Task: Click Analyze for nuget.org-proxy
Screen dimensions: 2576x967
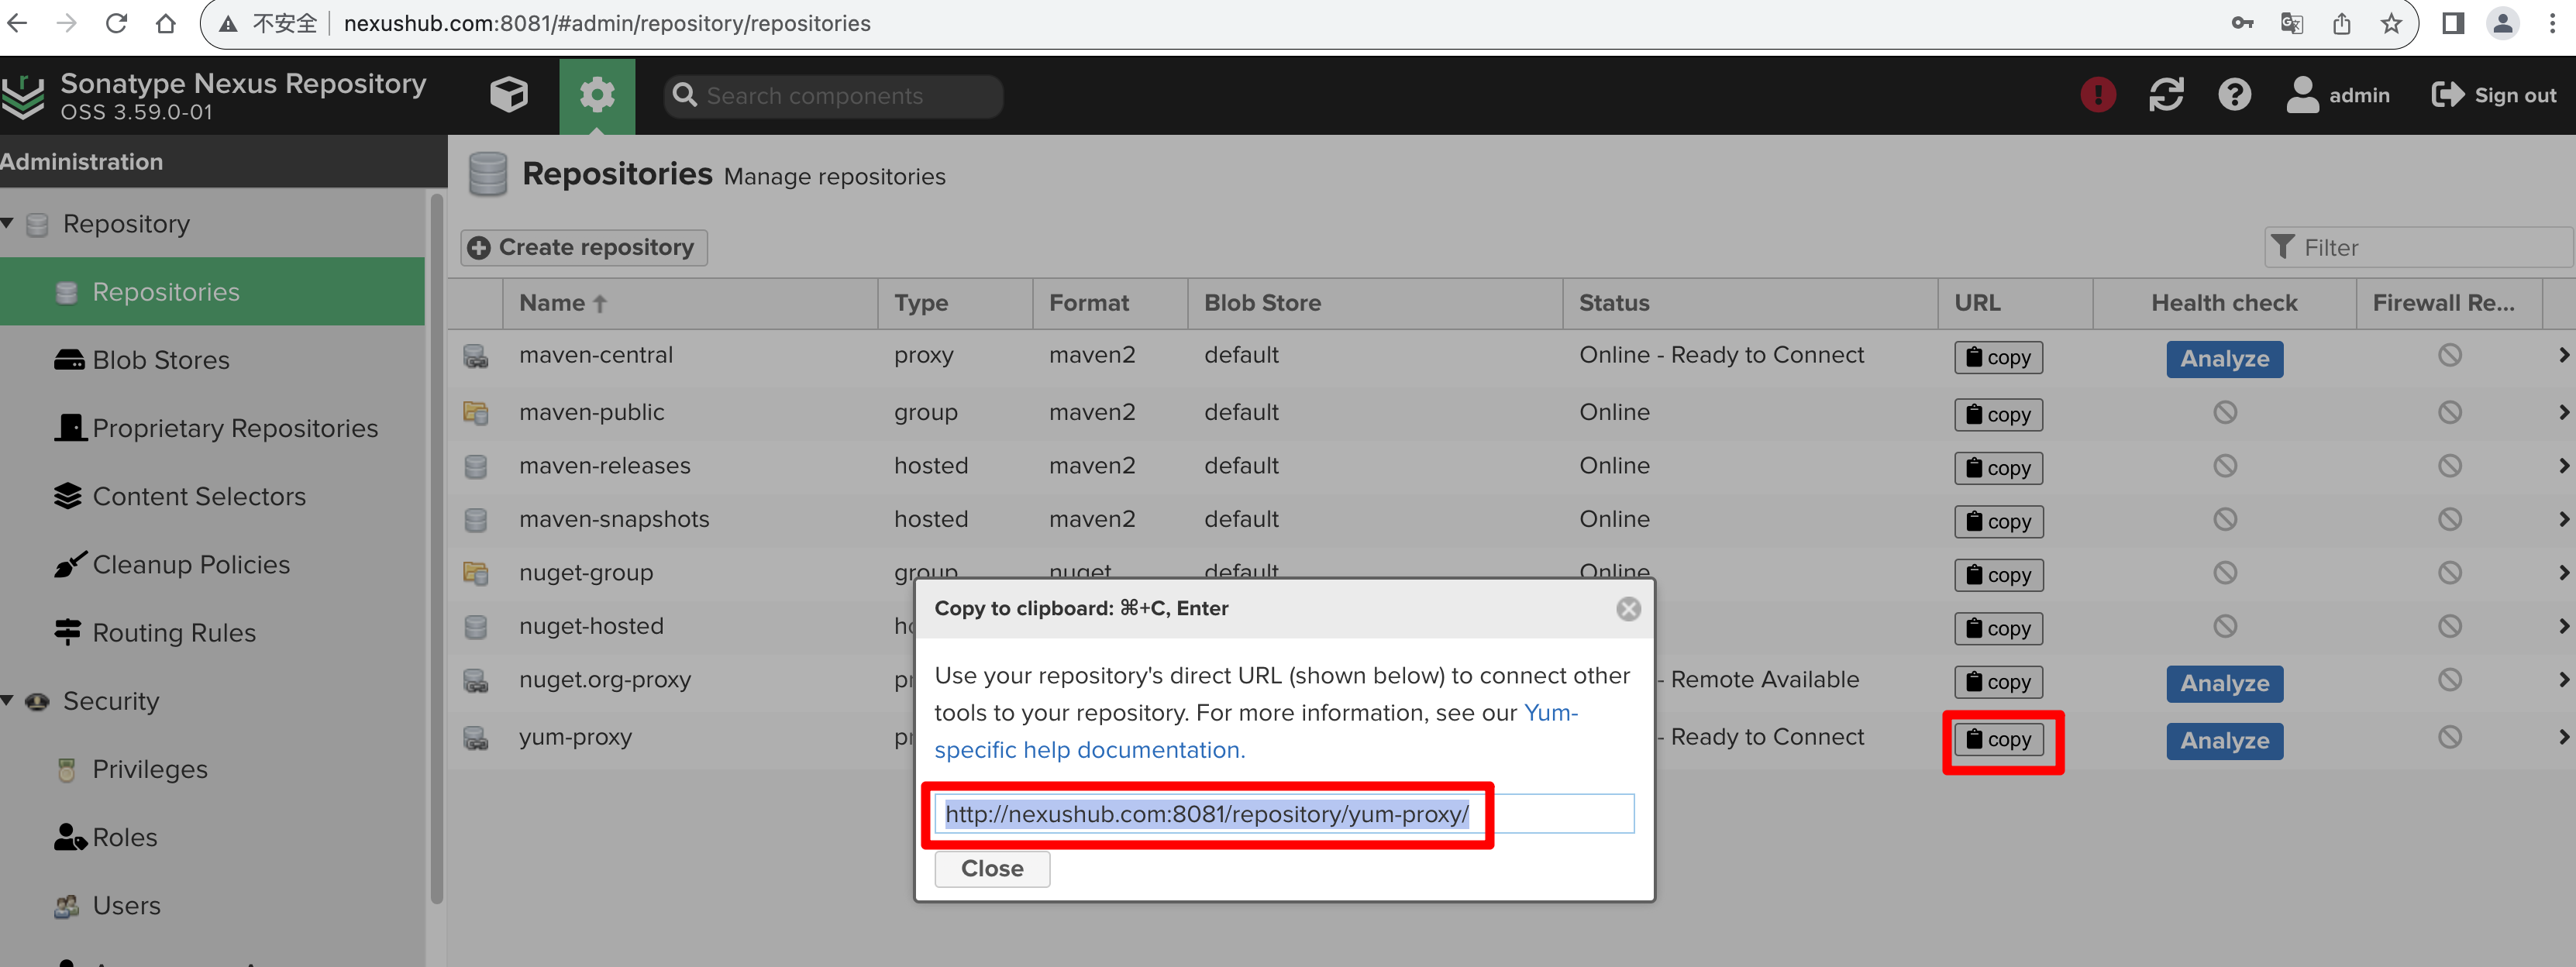Action: (2224, 684)
